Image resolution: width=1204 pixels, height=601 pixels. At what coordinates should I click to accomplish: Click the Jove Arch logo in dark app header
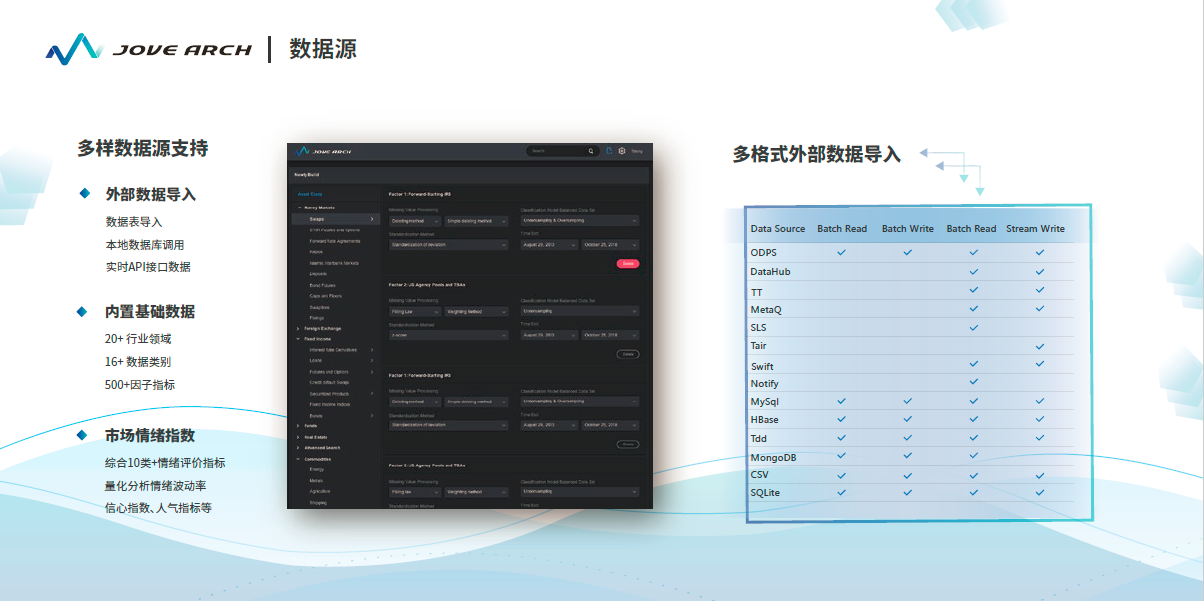(325, 151)
